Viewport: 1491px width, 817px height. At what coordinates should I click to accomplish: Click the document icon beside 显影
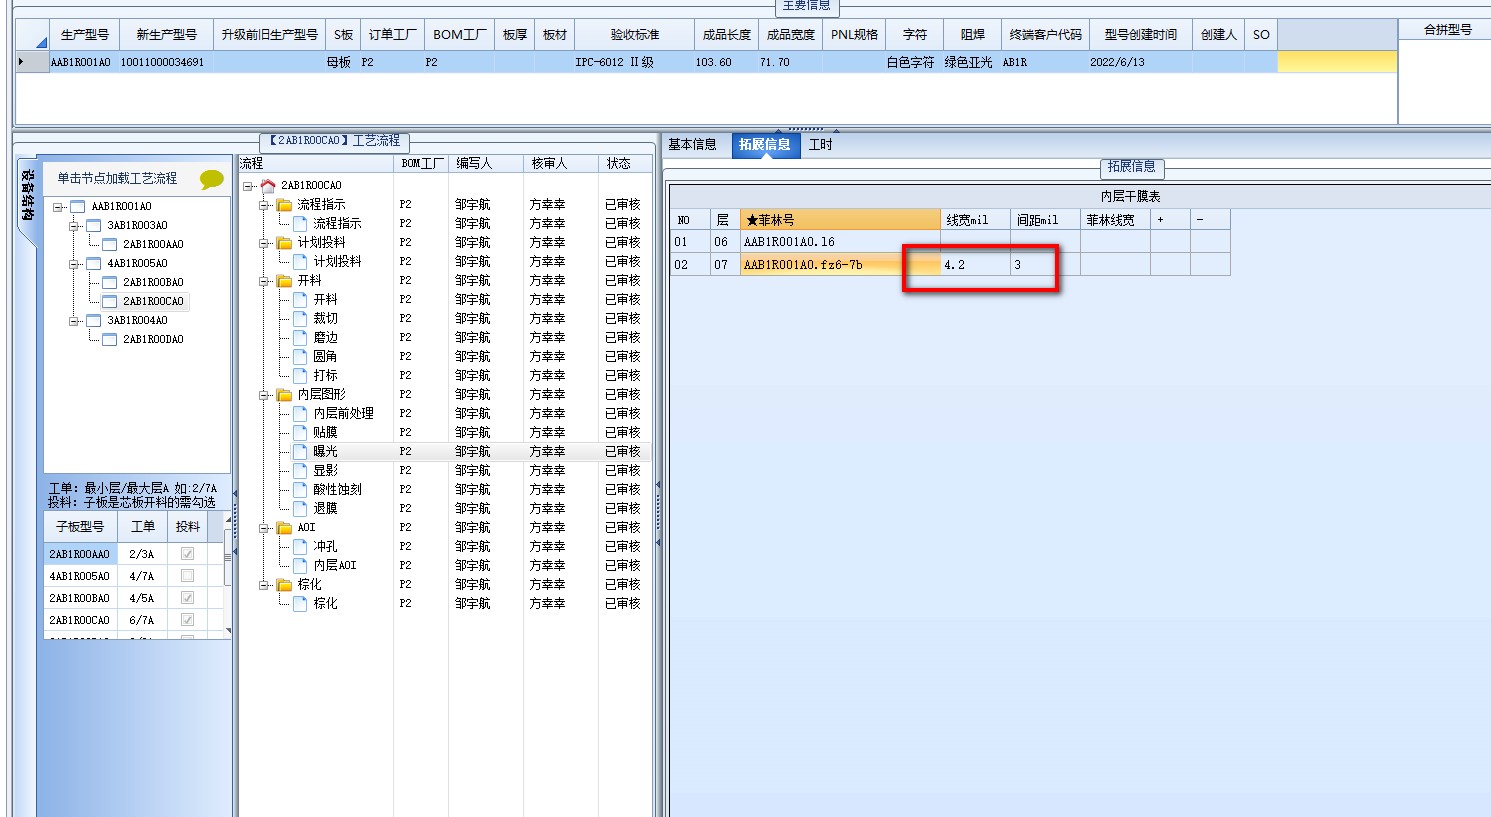pyautogui.click(x=300, y=470)
